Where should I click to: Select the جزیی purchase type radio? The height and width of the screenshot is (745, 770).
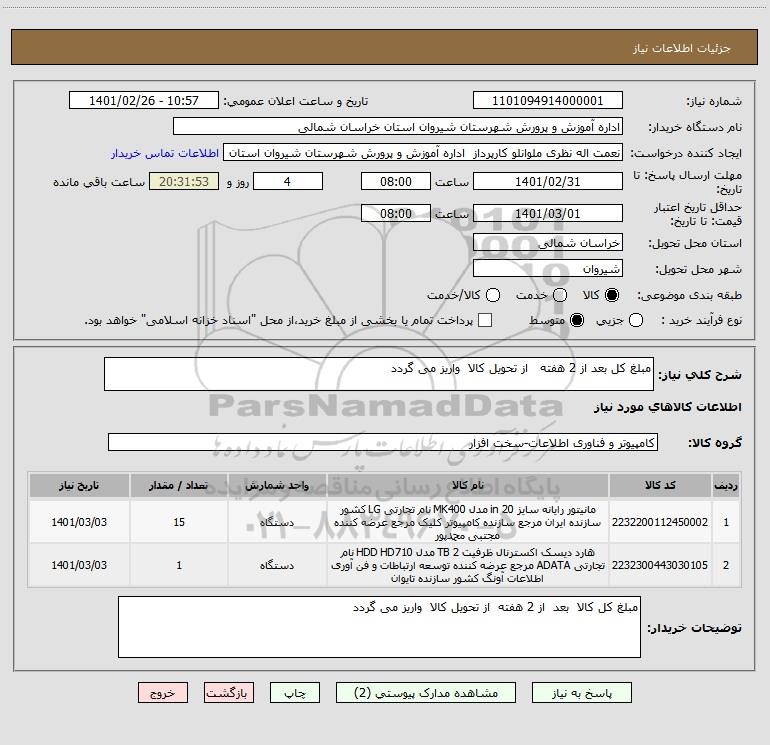click(x=635, y=320)
